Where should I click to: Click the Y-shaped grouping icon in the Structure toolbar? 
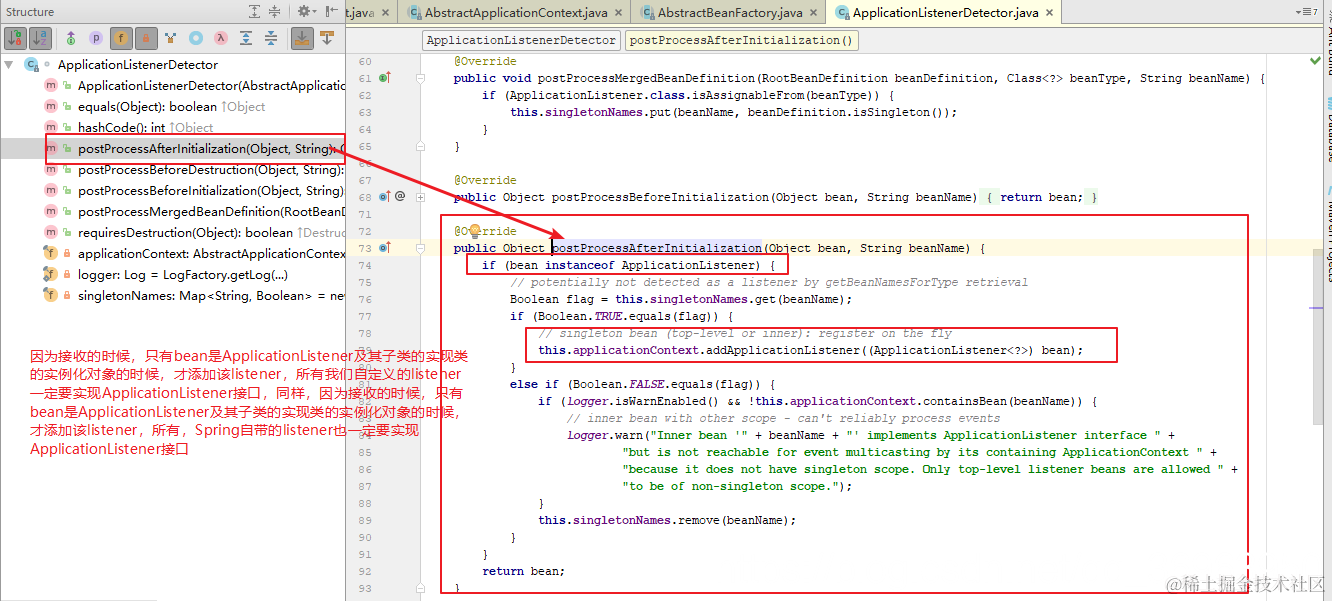tap(171, 38)
